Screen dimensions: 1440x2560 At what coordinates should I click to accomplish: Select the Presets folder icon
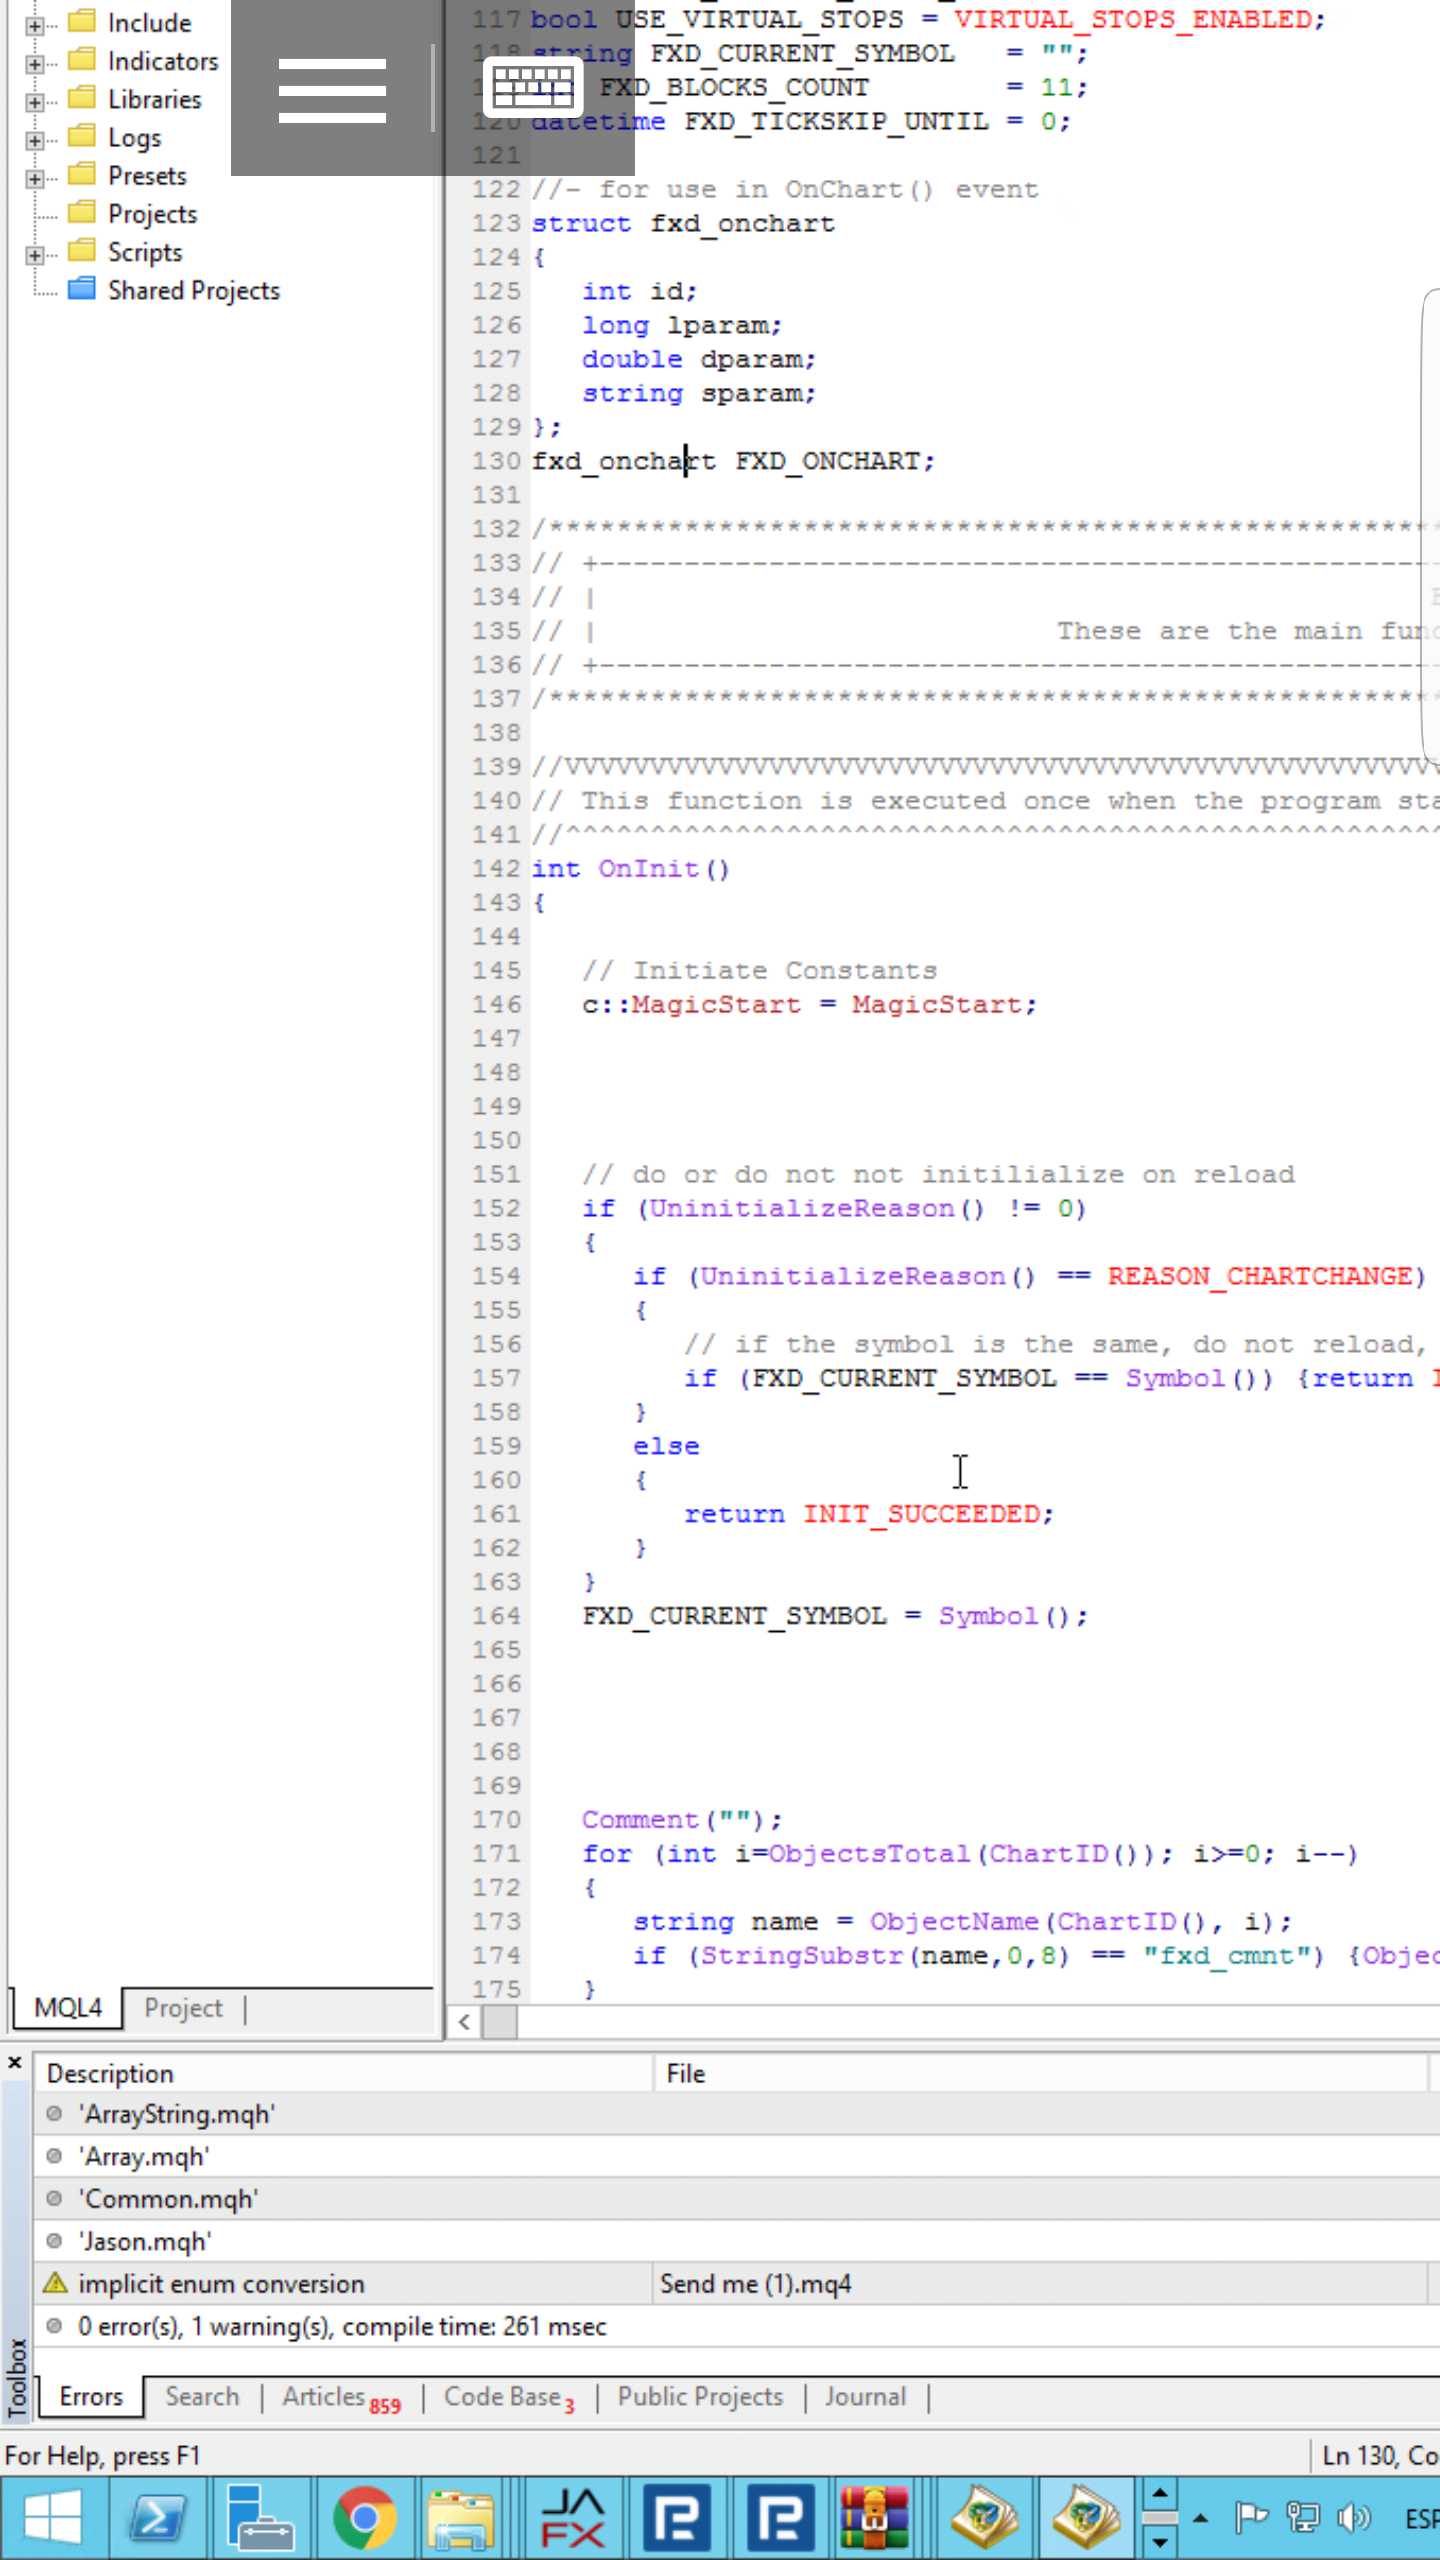point(81,175)
